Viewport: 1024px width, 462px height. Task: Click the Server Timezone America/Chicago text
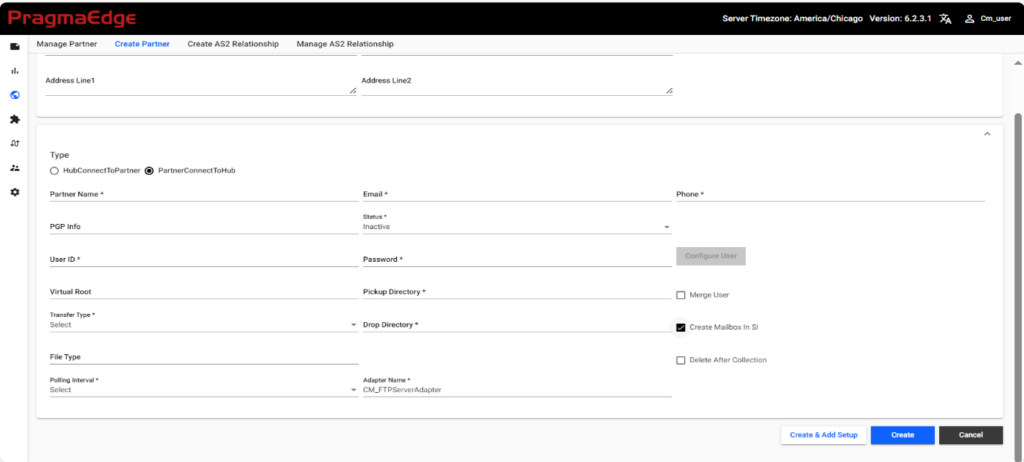(x=793, y=18)
